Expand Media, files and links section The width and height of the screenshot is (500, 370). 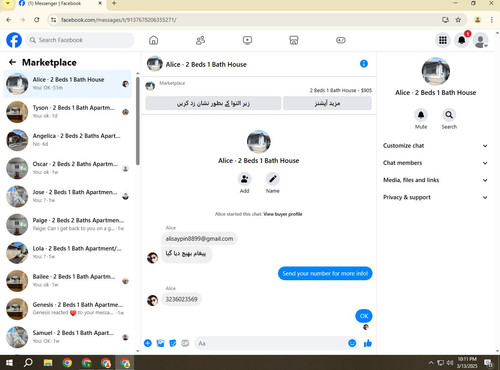pyautogui.click(x=435, y=180)
